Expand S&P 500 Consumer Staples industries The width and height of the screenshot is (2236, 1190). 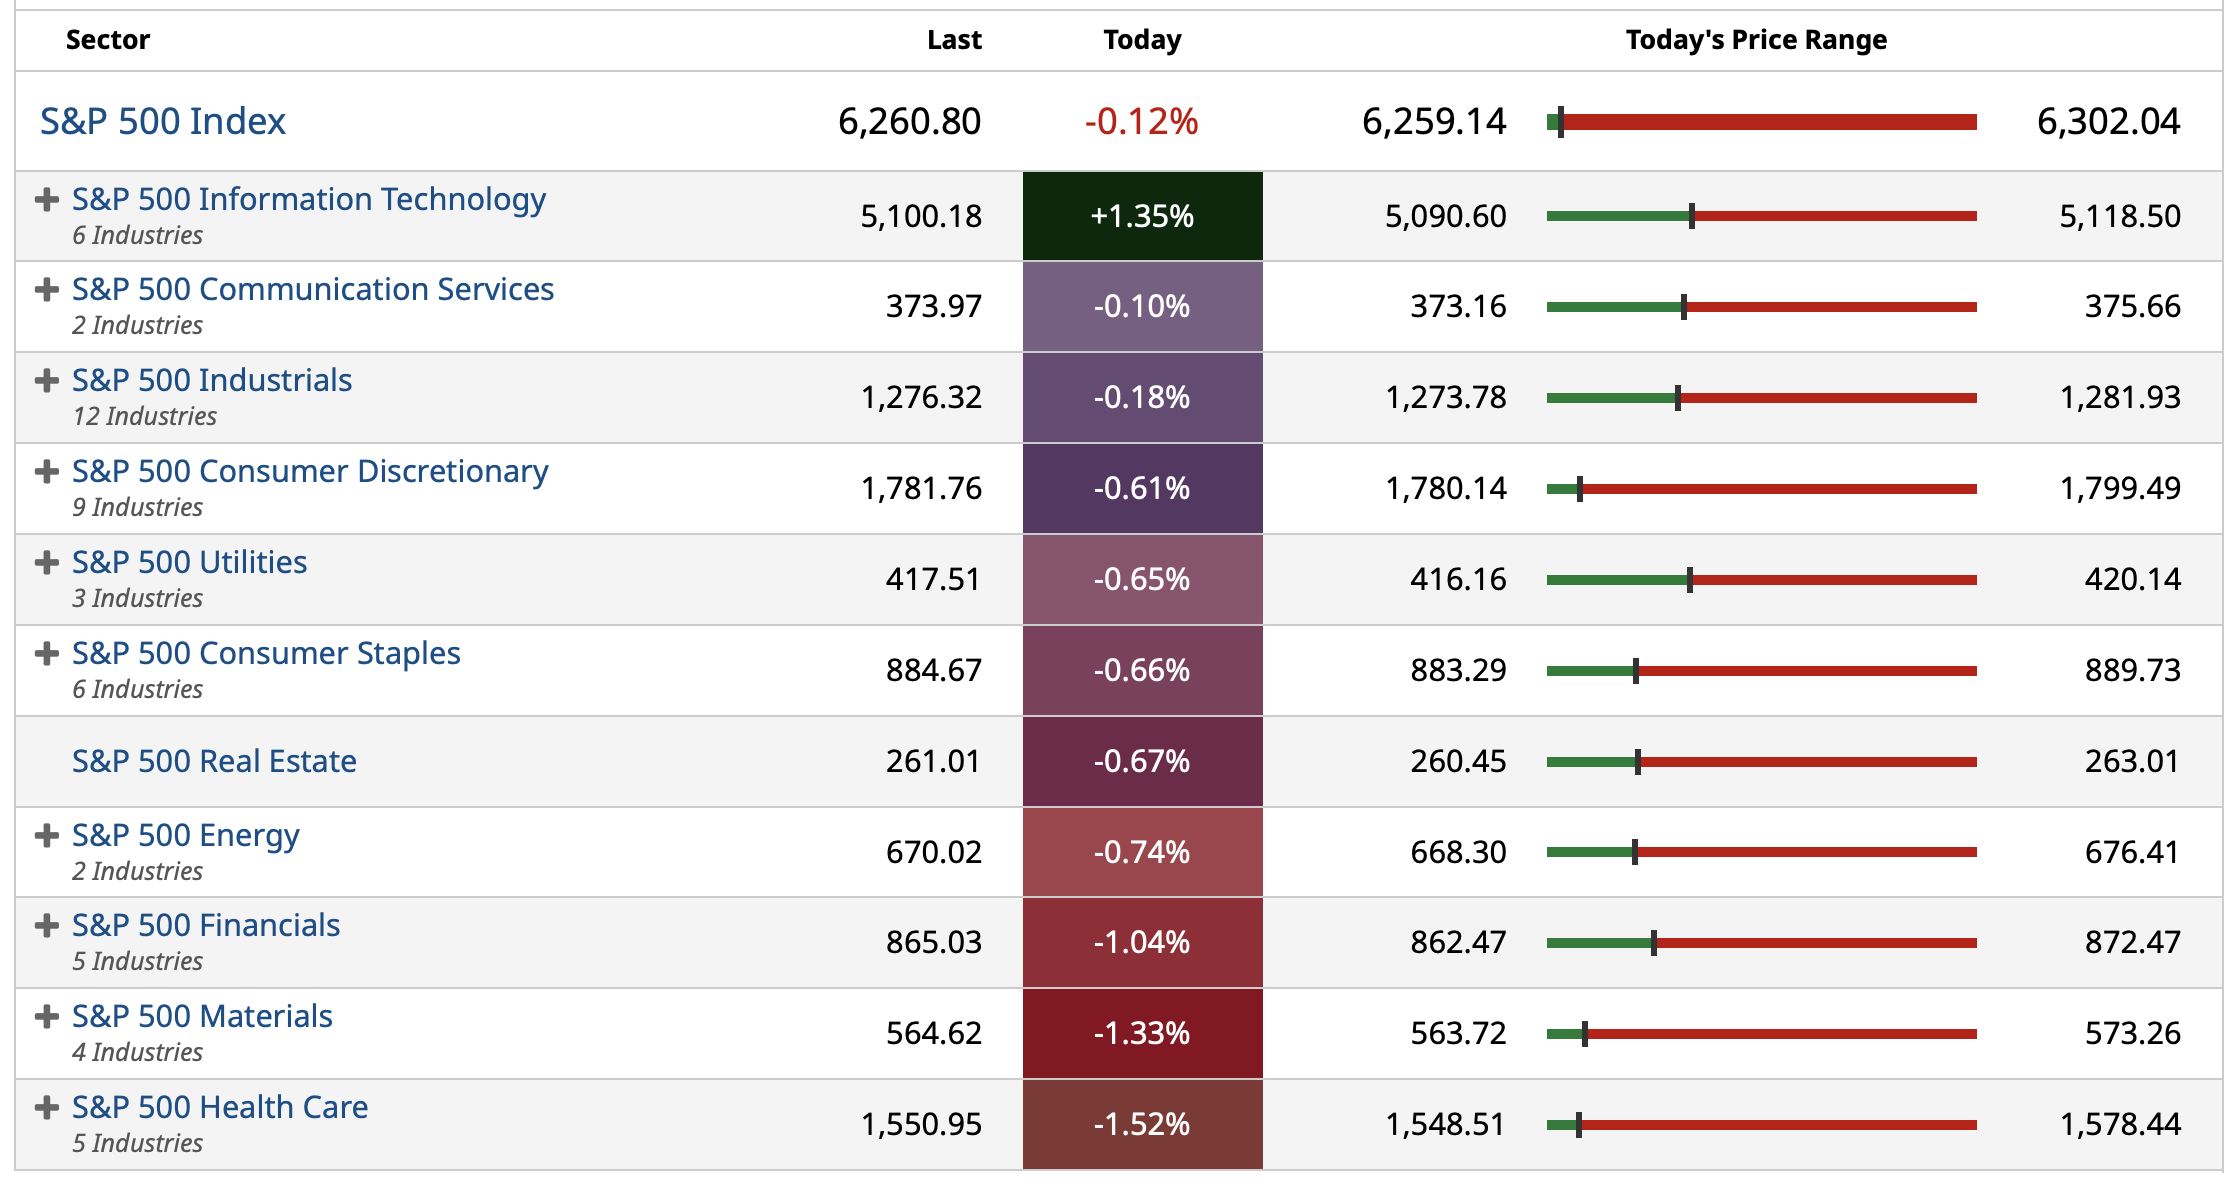(x=46, y=654)
